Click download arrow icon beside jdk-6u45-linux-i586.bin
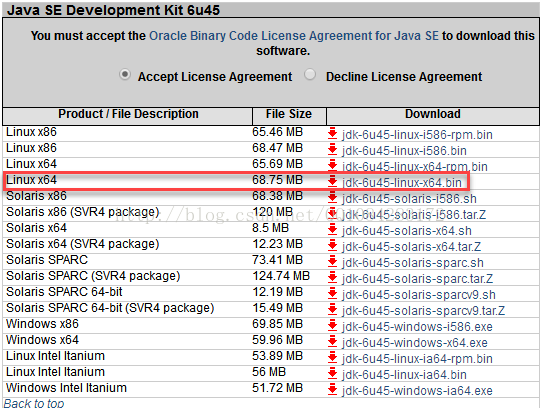Screen dimensions: 540x408 tap(332, 150)
